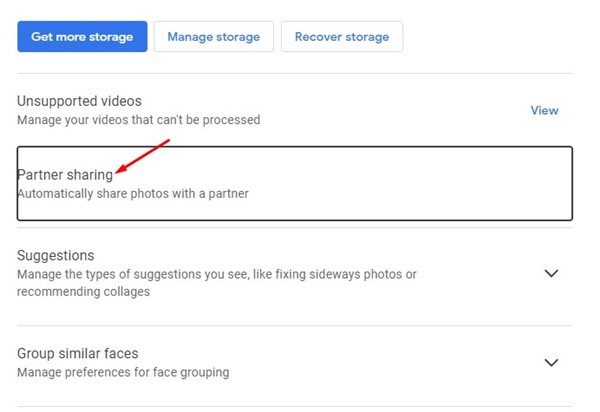Open the Partner sharing setting row
Viewport: 600px width, 412px height.
(295, 183)
